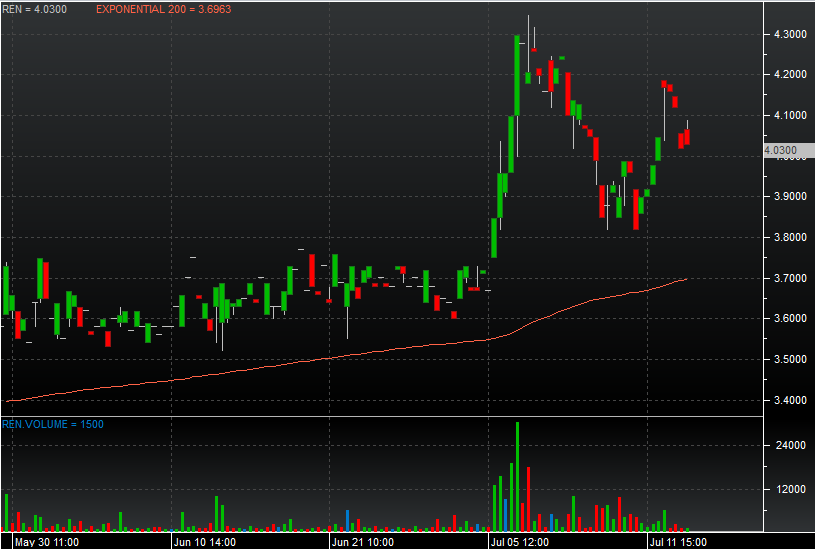Image resolution: width=815 pixels, height=549 pixels.
Task: Click the 24000 volume axis label
Action: click(x=782, y=445)
